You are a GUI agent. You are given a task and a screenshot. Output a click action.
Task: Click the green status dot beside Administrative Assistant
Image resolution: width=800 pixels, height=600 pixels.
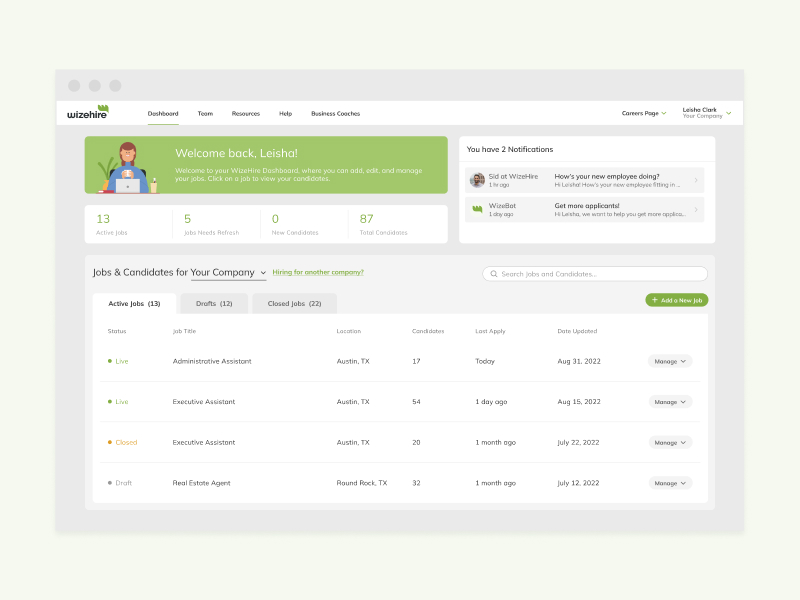coord(109,361)
